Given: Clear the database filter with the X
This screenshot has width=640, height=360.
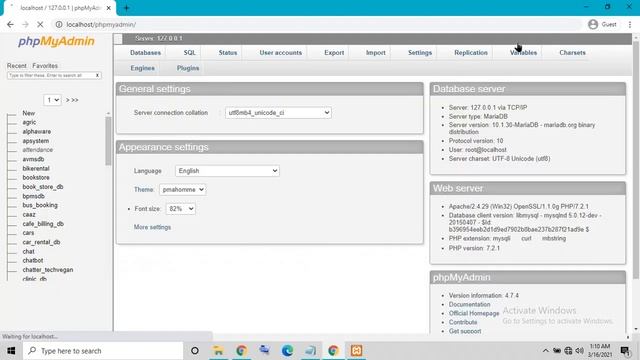Looking at the screenshot, I should coord(98,76).
